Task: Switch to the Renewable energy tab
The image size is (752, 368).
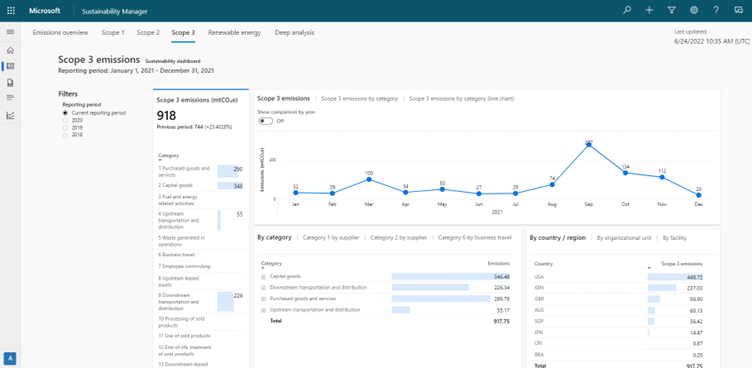Action: click(235, 33)
